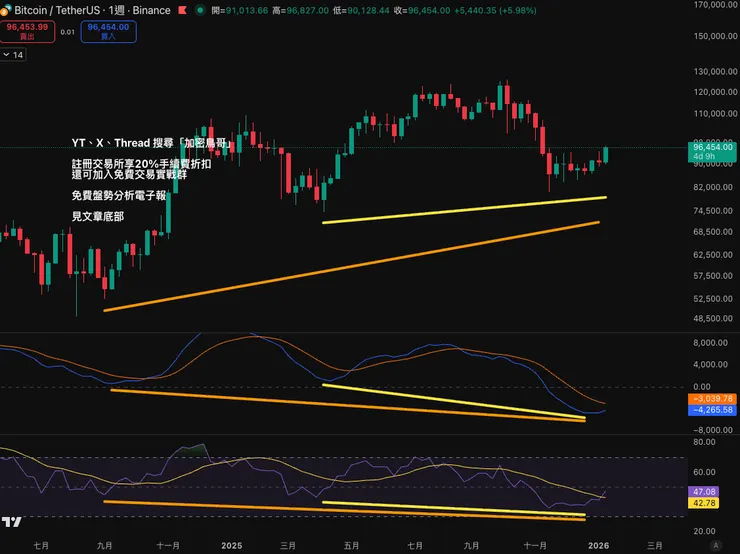Click the 2025 label on time axis
The image size is (740, 554).
click(x=231, y=546)
